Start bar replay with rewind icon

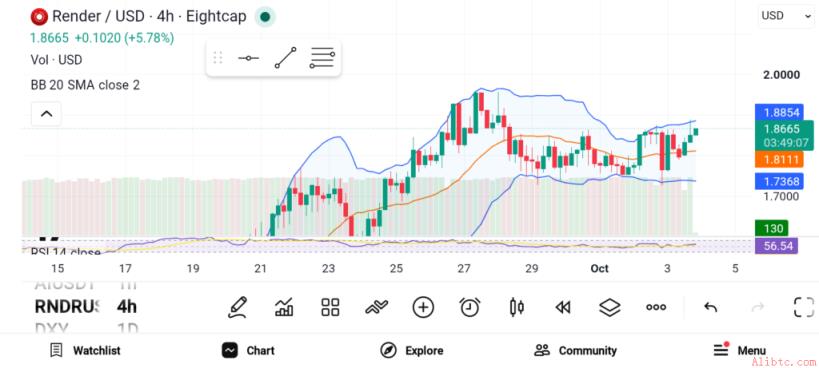[563, 308]
